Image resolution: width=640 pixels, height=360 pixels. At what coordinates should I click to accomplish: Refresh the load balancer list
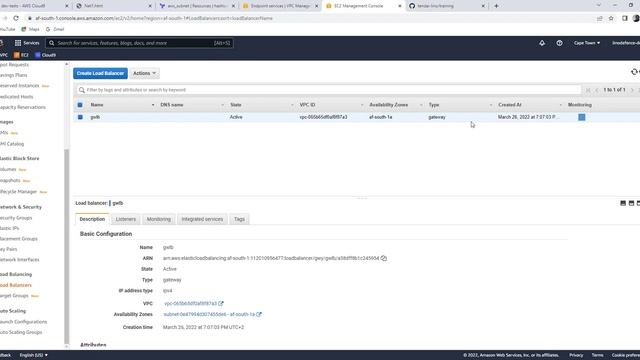634,72
